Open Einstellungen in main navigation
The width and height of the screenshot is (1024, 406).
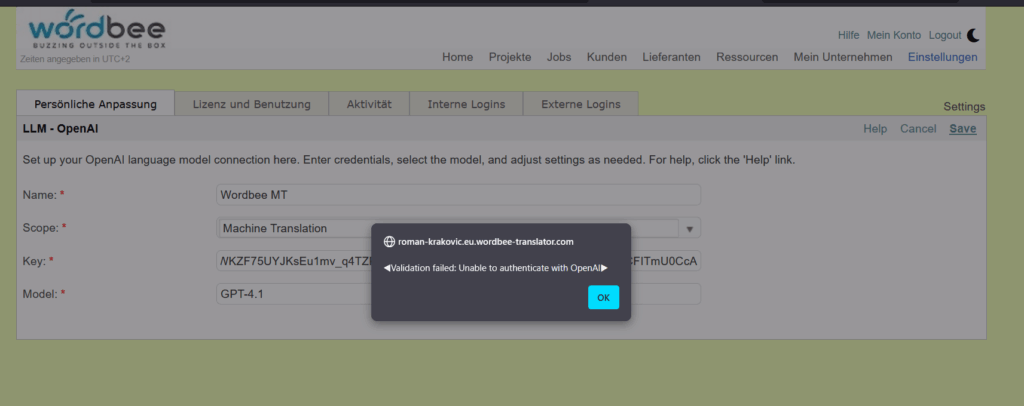click(942, 57)
